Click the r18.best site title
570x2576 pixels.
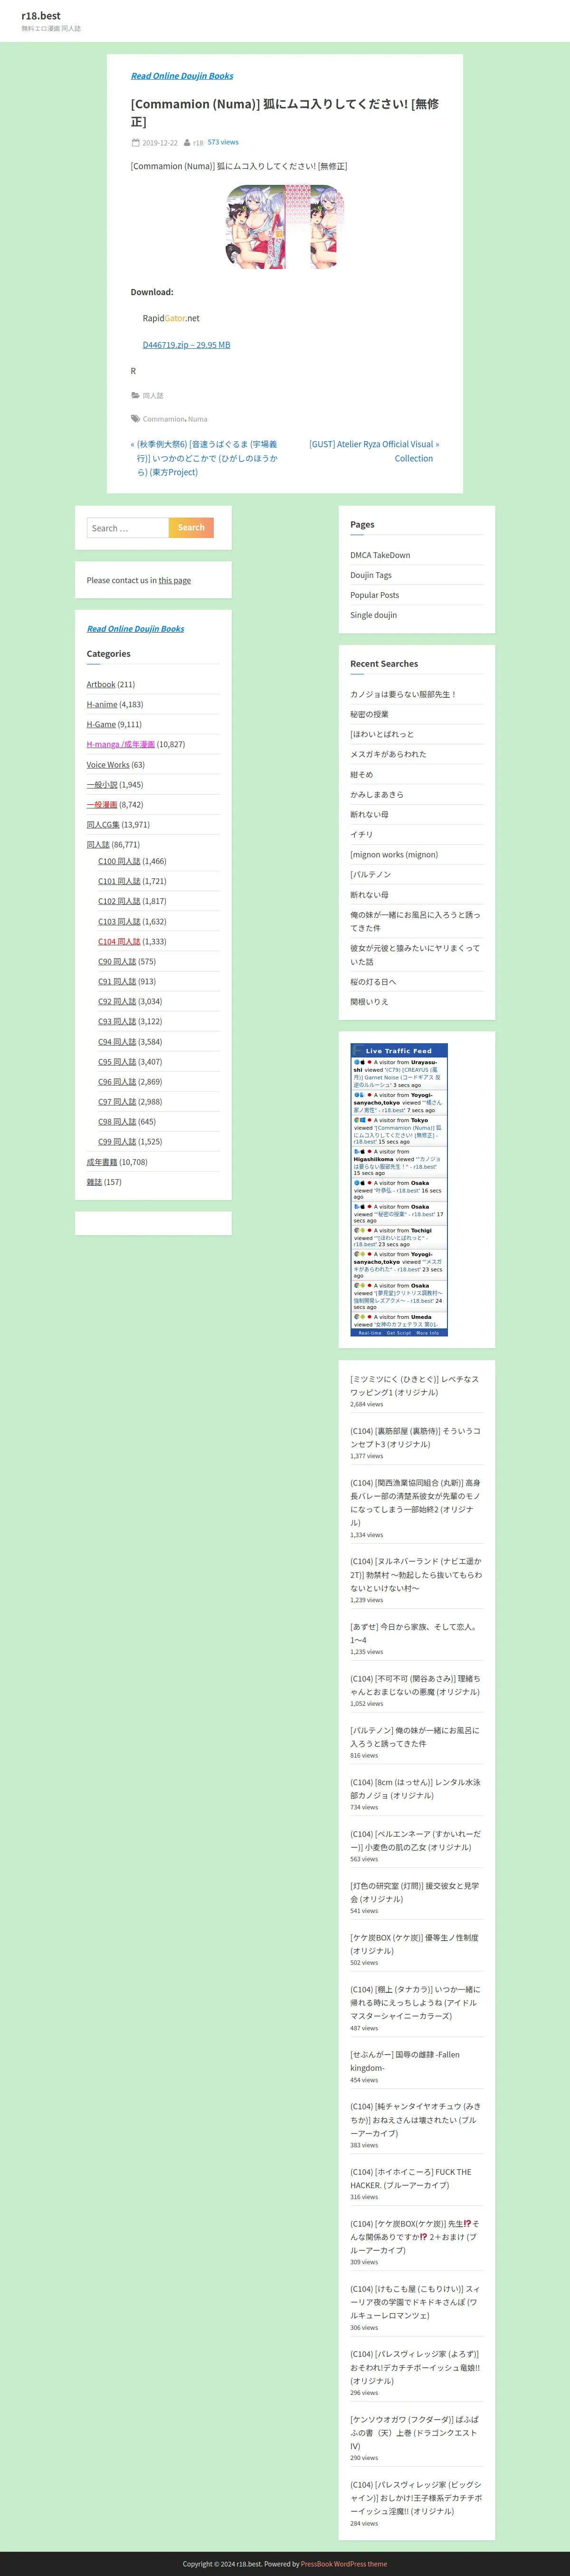tap(41, 16)
